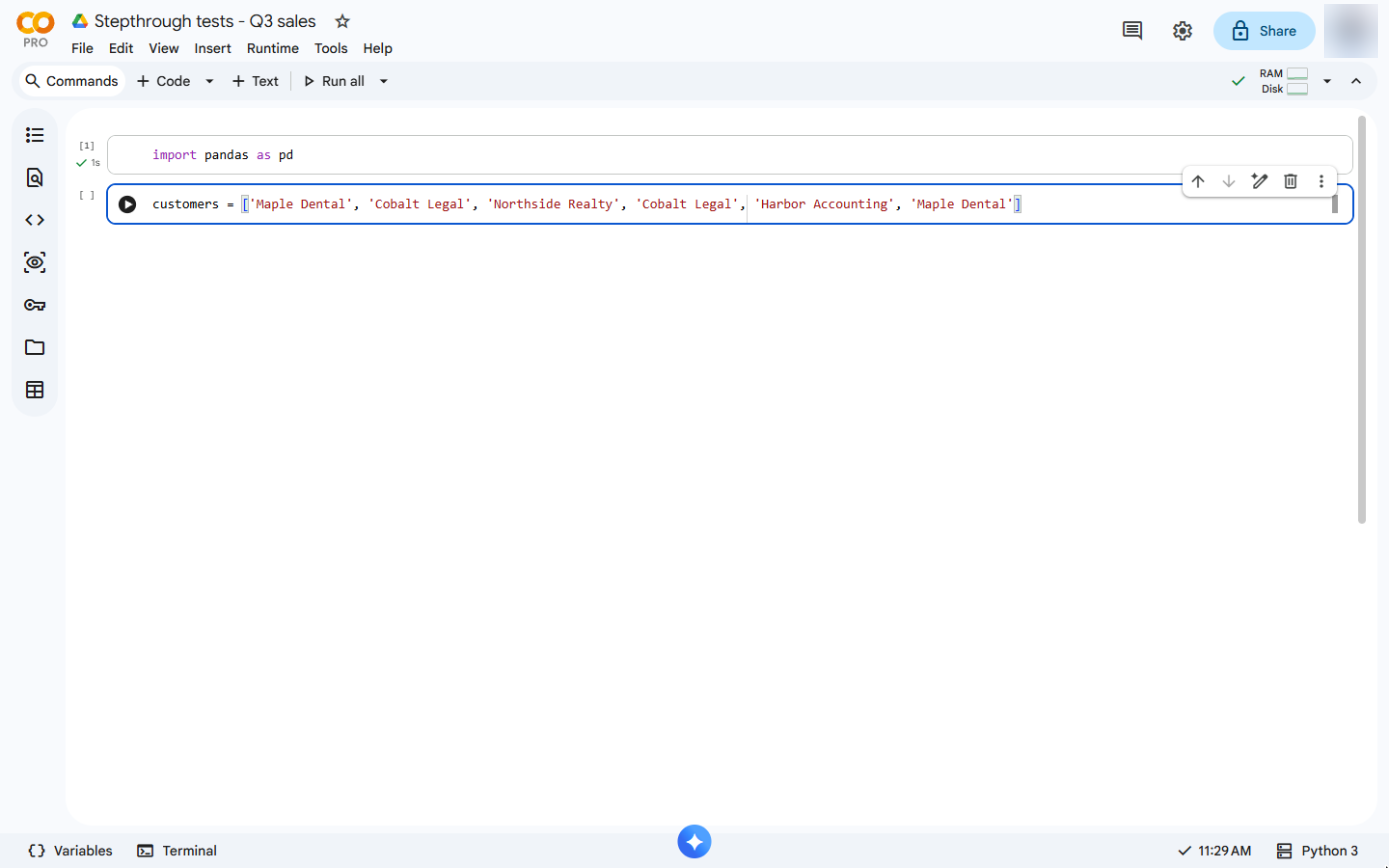Delete the selected cell
Image resolution: width=1389 pixels, height=868 pixels.
click(x=1291, y=181)
